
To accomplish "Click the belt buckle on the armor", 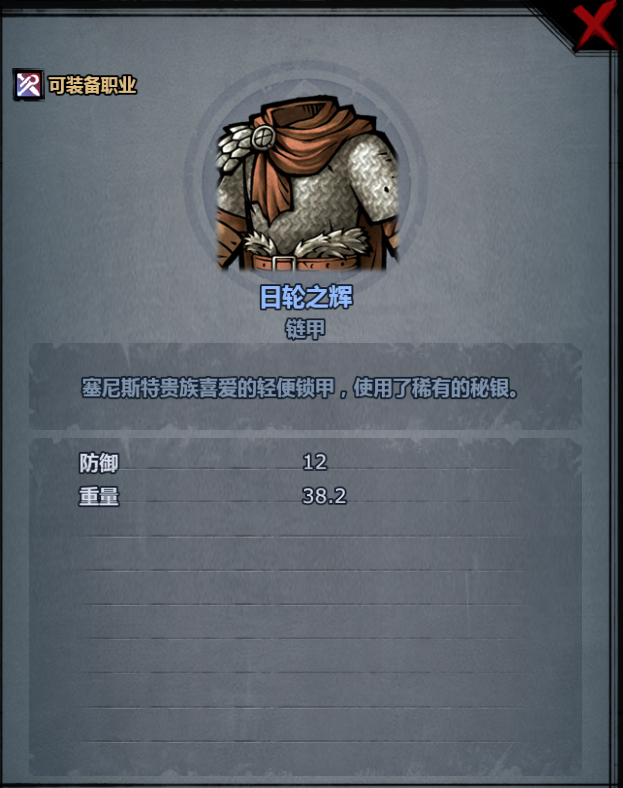I will (x=284, y=263).
